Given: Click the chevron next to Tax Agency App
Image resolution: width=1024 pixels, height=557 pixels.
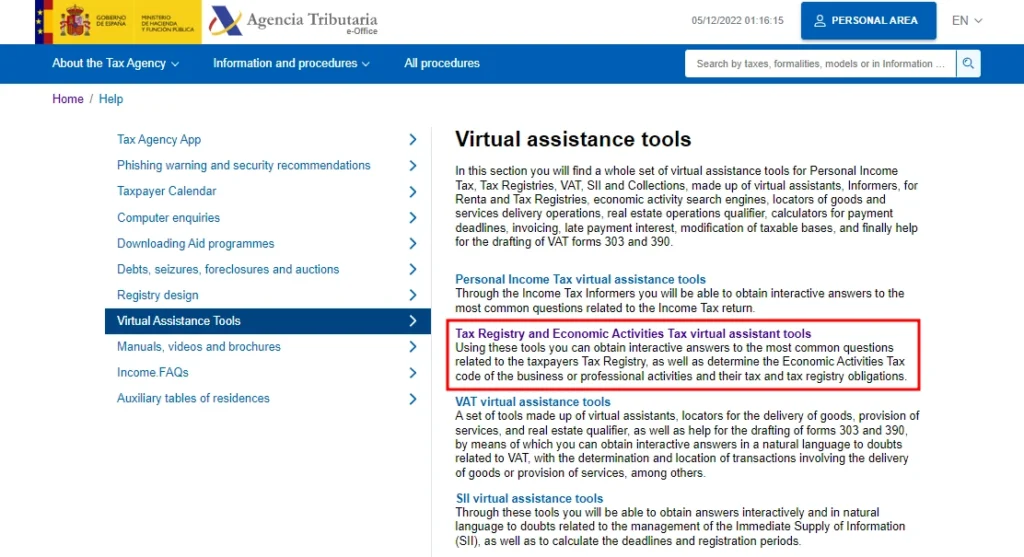Looking at the screenshot, I should (412, 140).
